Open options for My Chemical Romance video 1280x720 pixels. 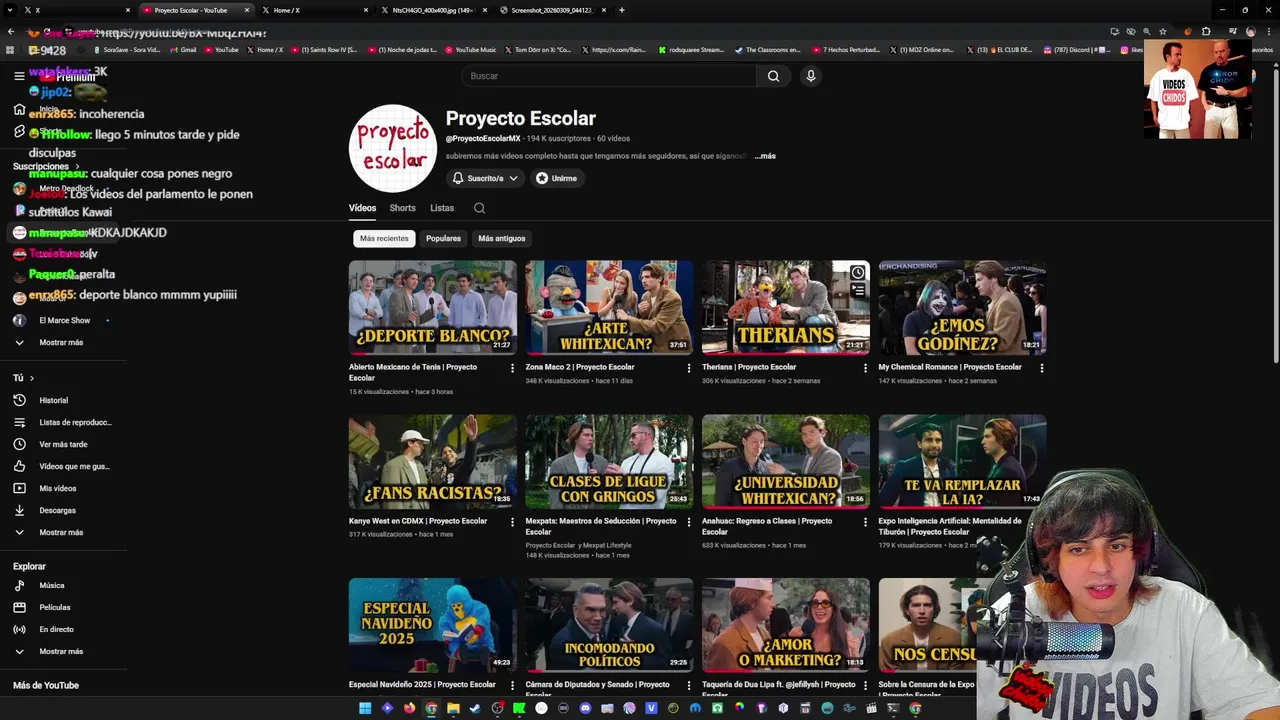click(1042, 368)
